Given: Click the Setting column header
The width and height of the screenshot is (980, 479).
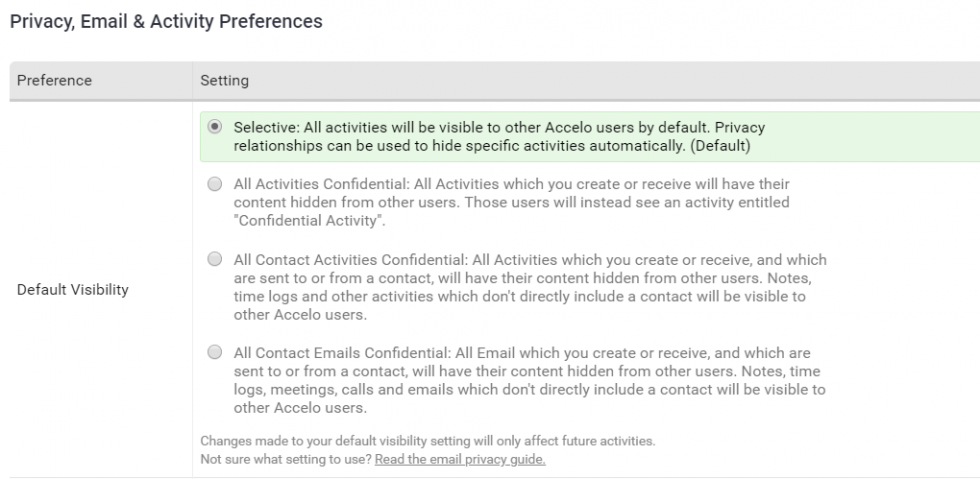Looking at the screenshot, I should coord(224,80).
